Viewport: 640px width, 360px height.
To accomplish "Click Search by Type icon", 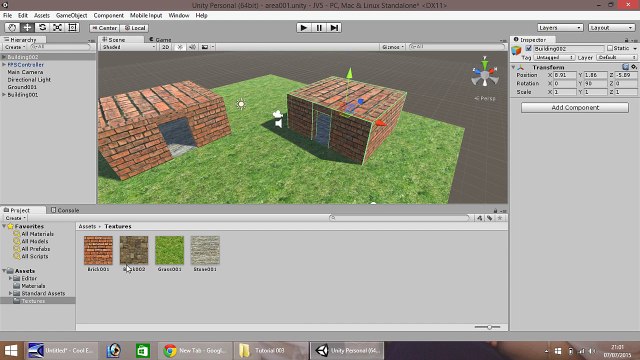I will (x=480, y=218).
